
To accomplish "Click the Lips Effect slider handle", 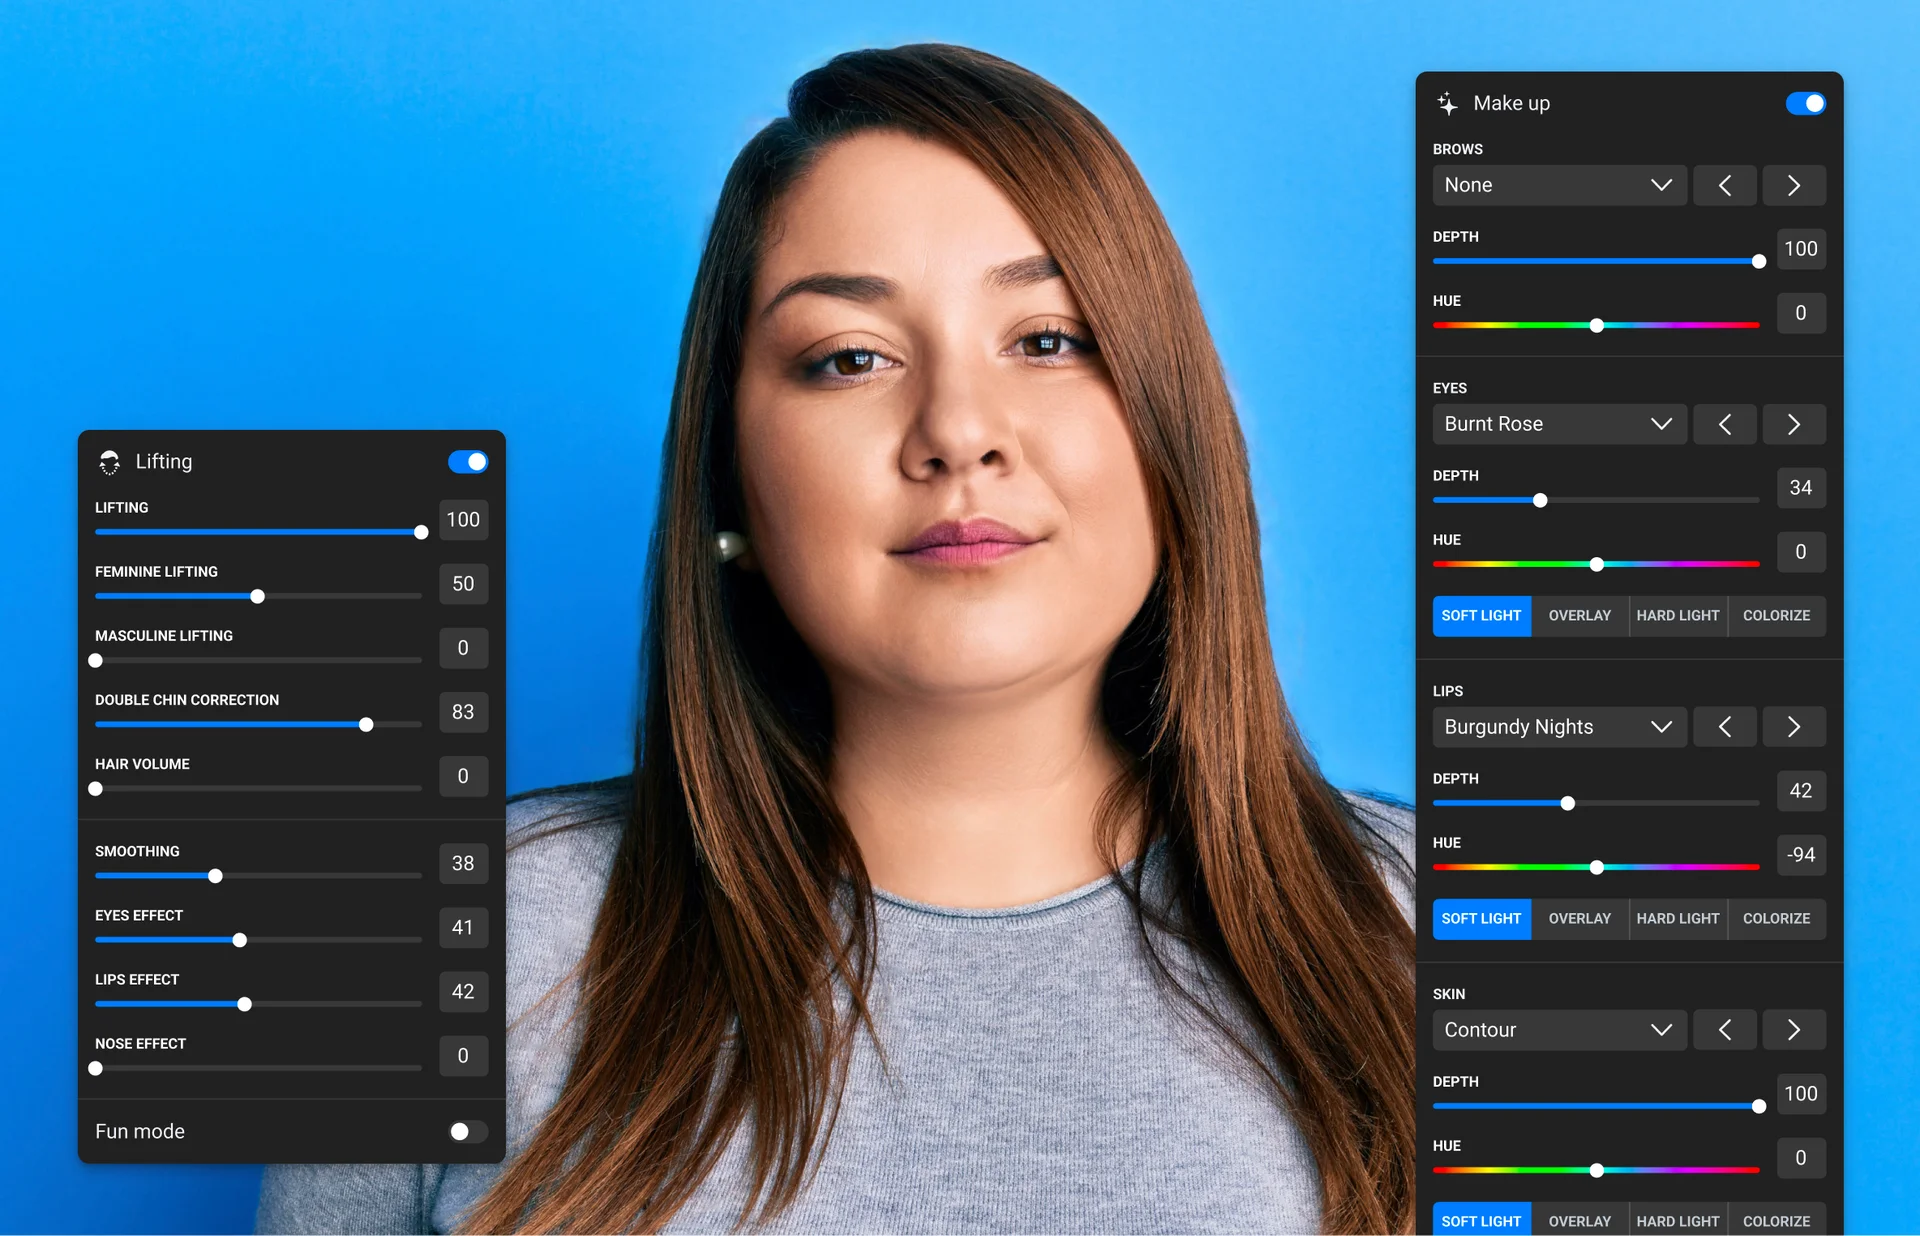I will pos(244,1004).
